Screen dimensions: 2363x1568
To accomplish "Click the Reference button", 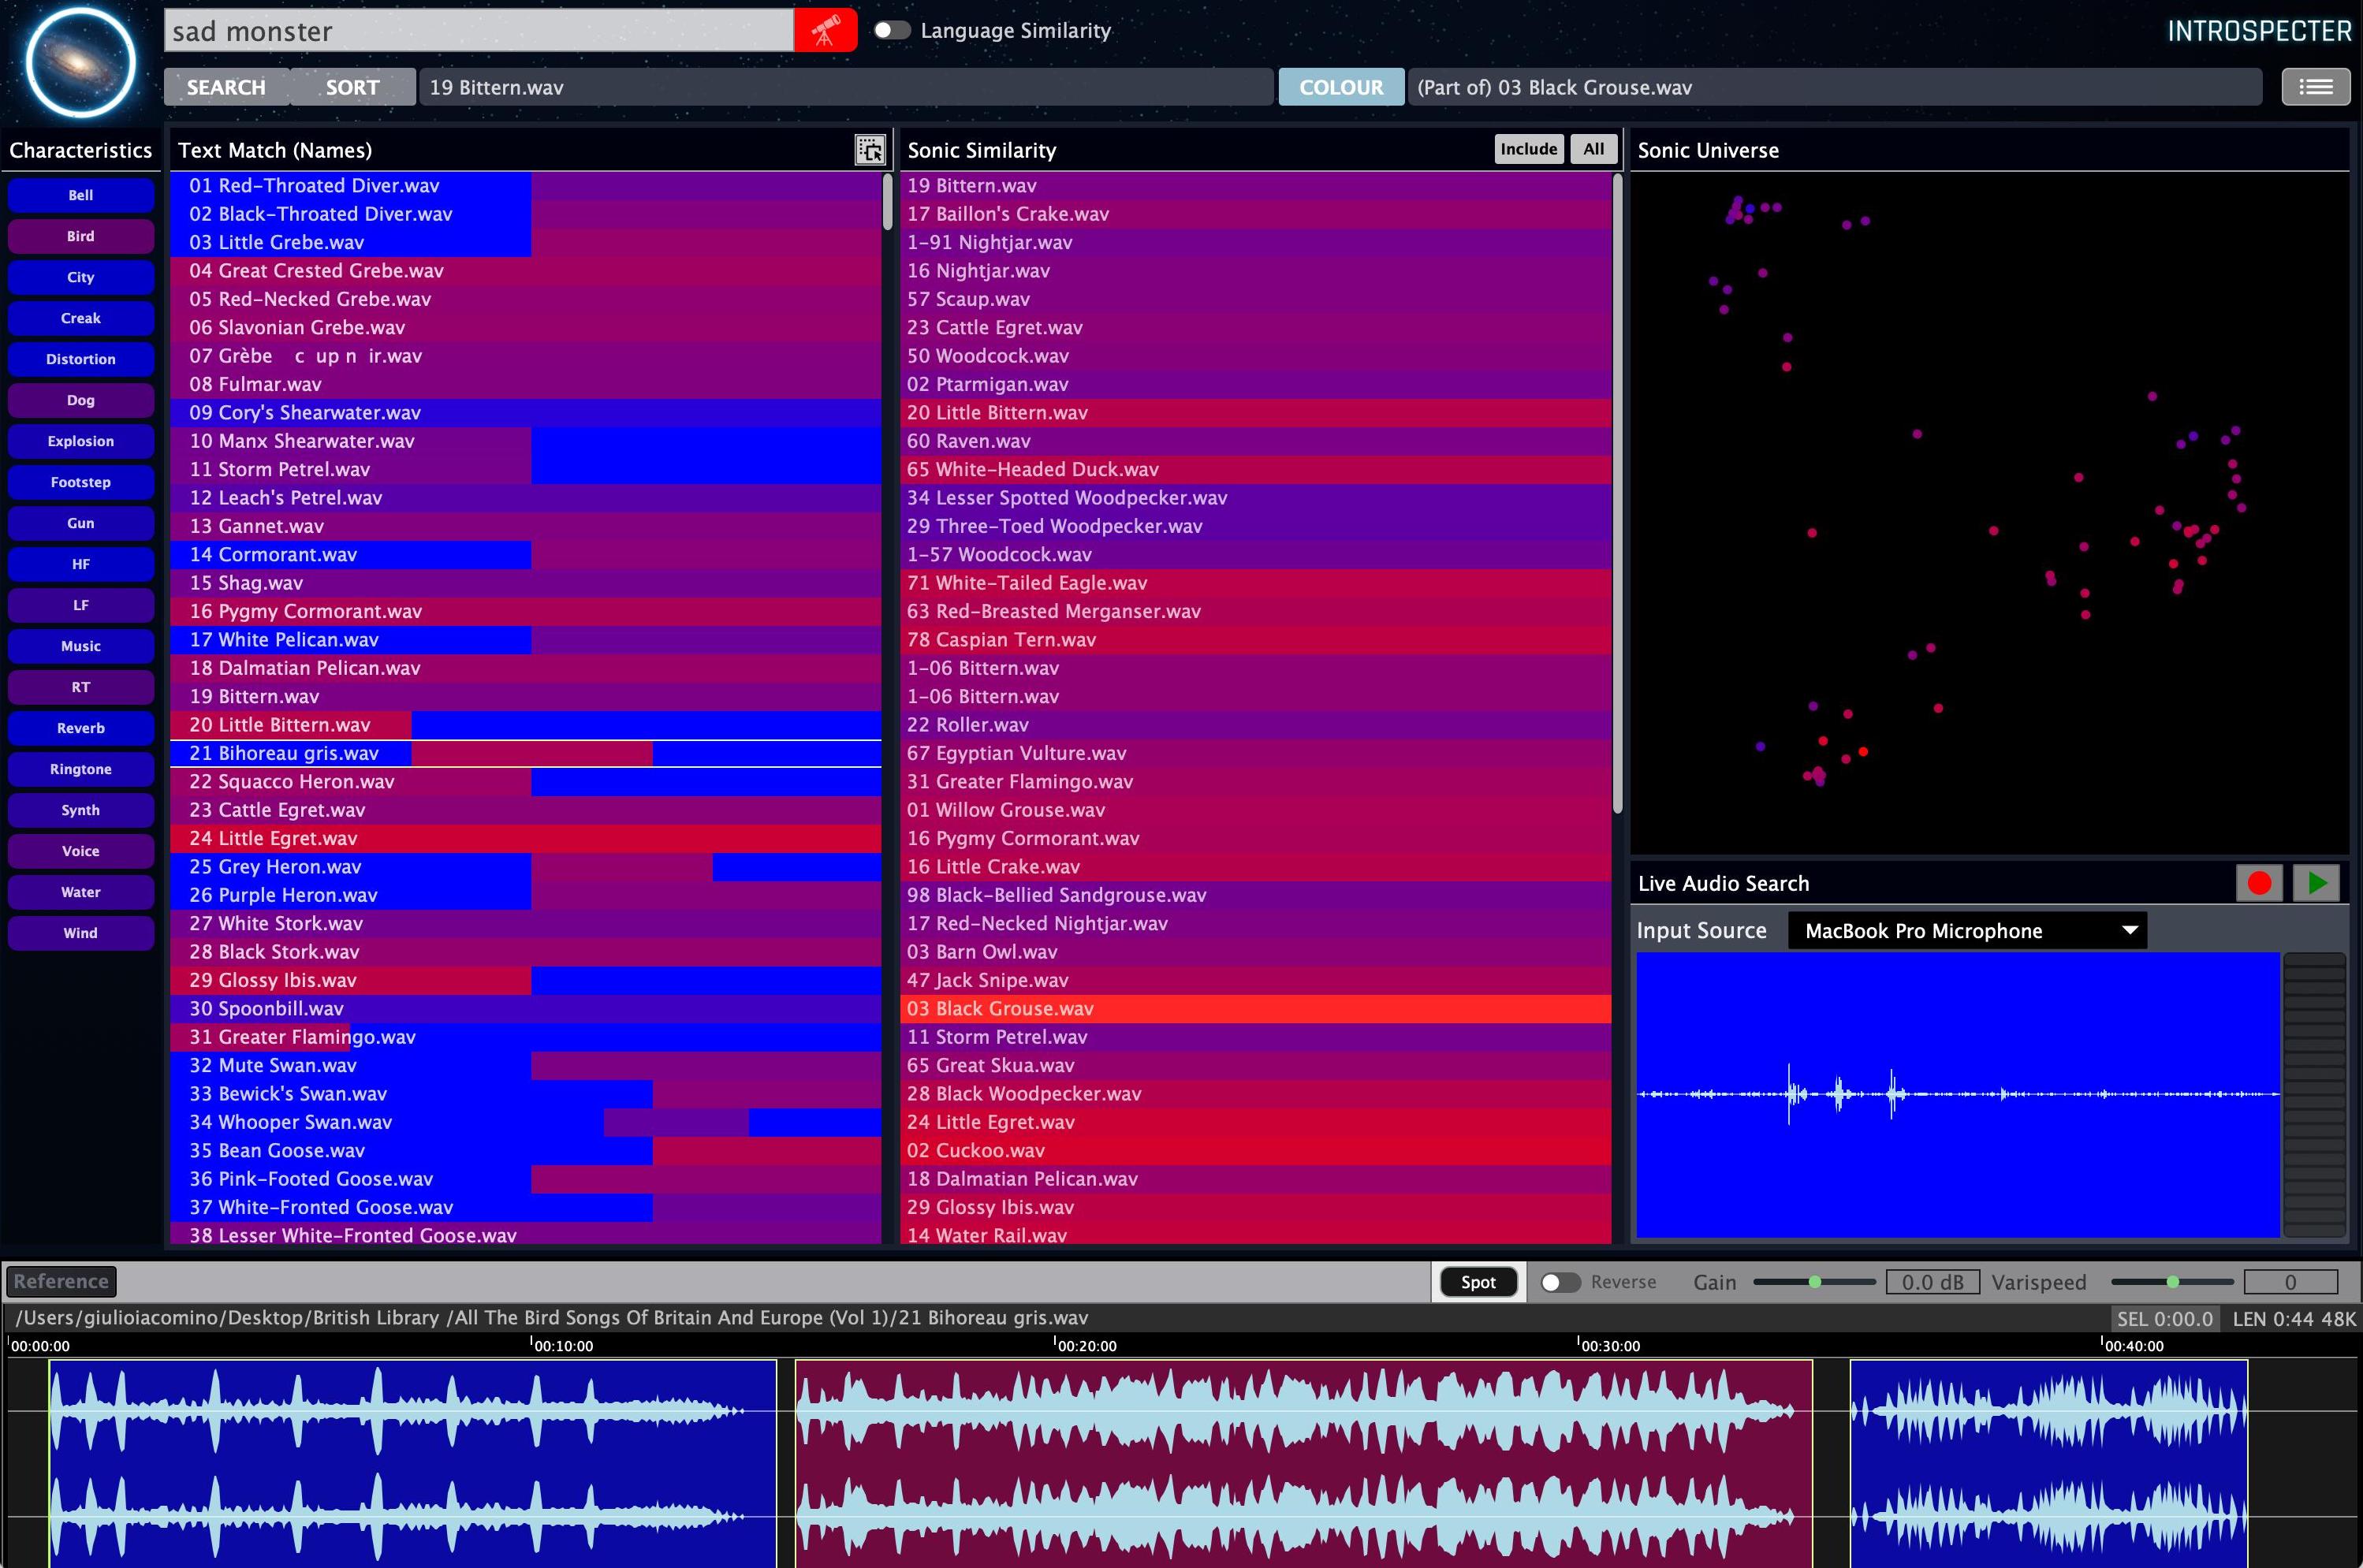I will tap(61, 1281).
